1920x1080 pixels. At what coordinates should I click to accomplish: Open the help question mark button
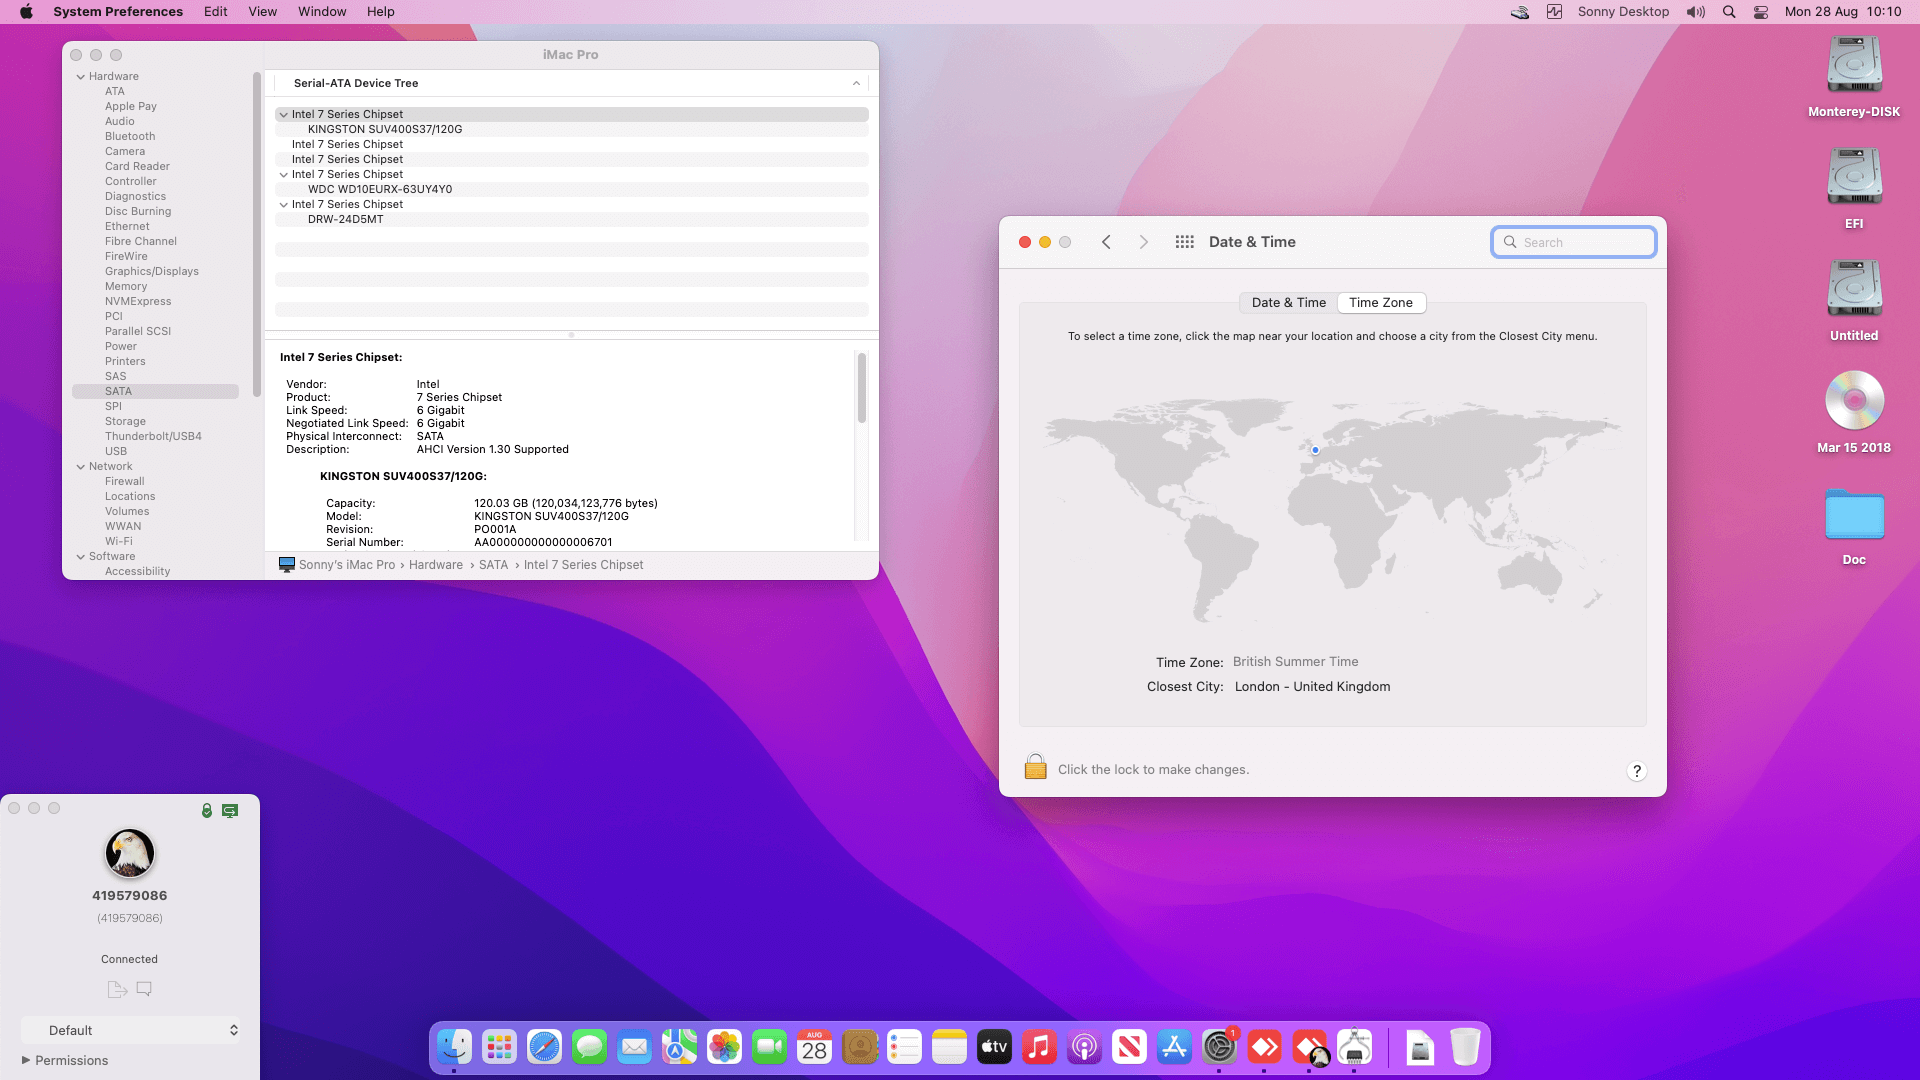click(x=1636, y=771)
